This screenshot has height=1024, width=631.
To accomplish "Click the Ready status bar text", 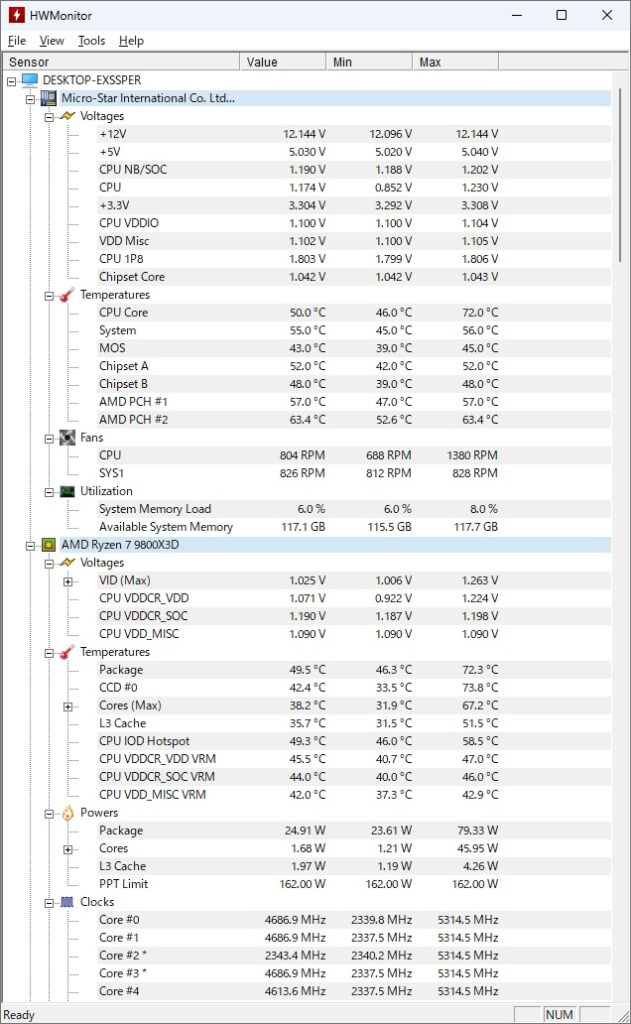I will 19,1015.
